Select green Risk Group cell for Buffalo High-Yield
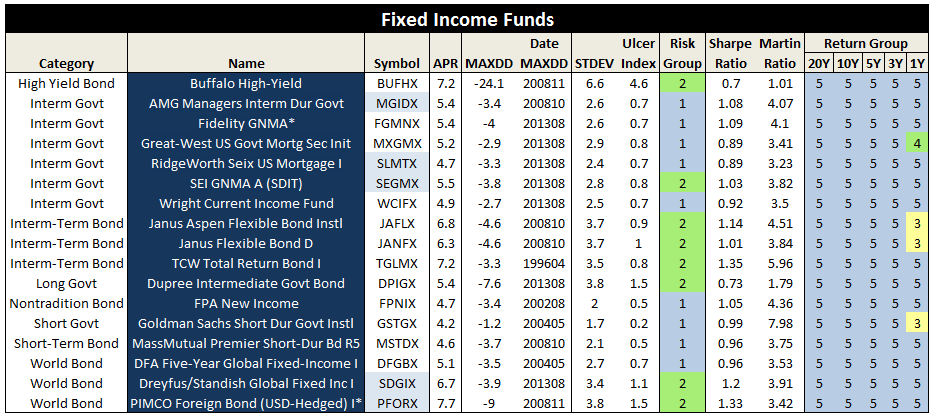This screenshot has height=420, width=935. click(682, 83)
